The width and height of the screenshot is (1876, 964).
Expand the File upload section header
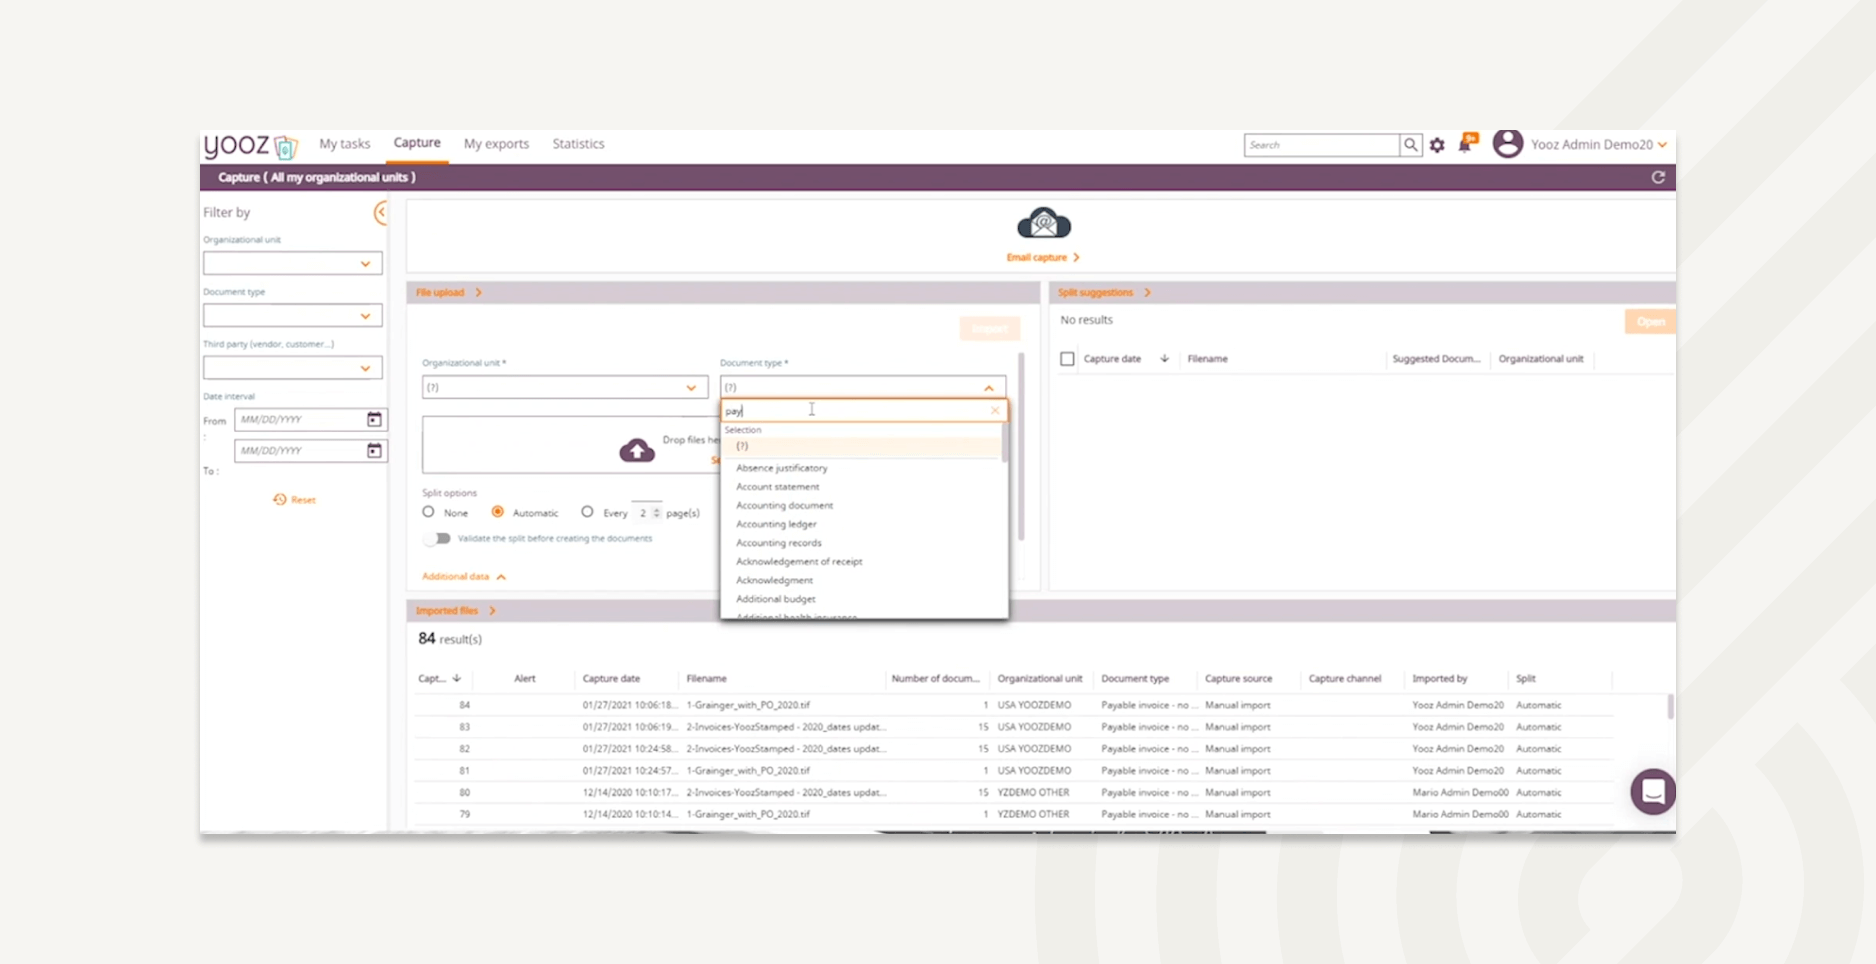point(449,293)
